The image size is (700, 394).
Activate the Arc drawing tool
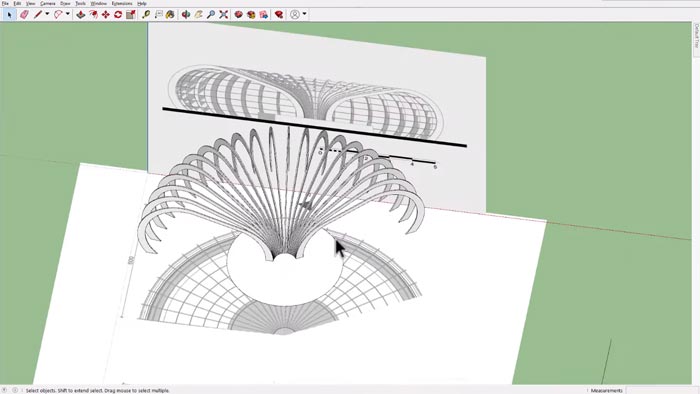58,15
